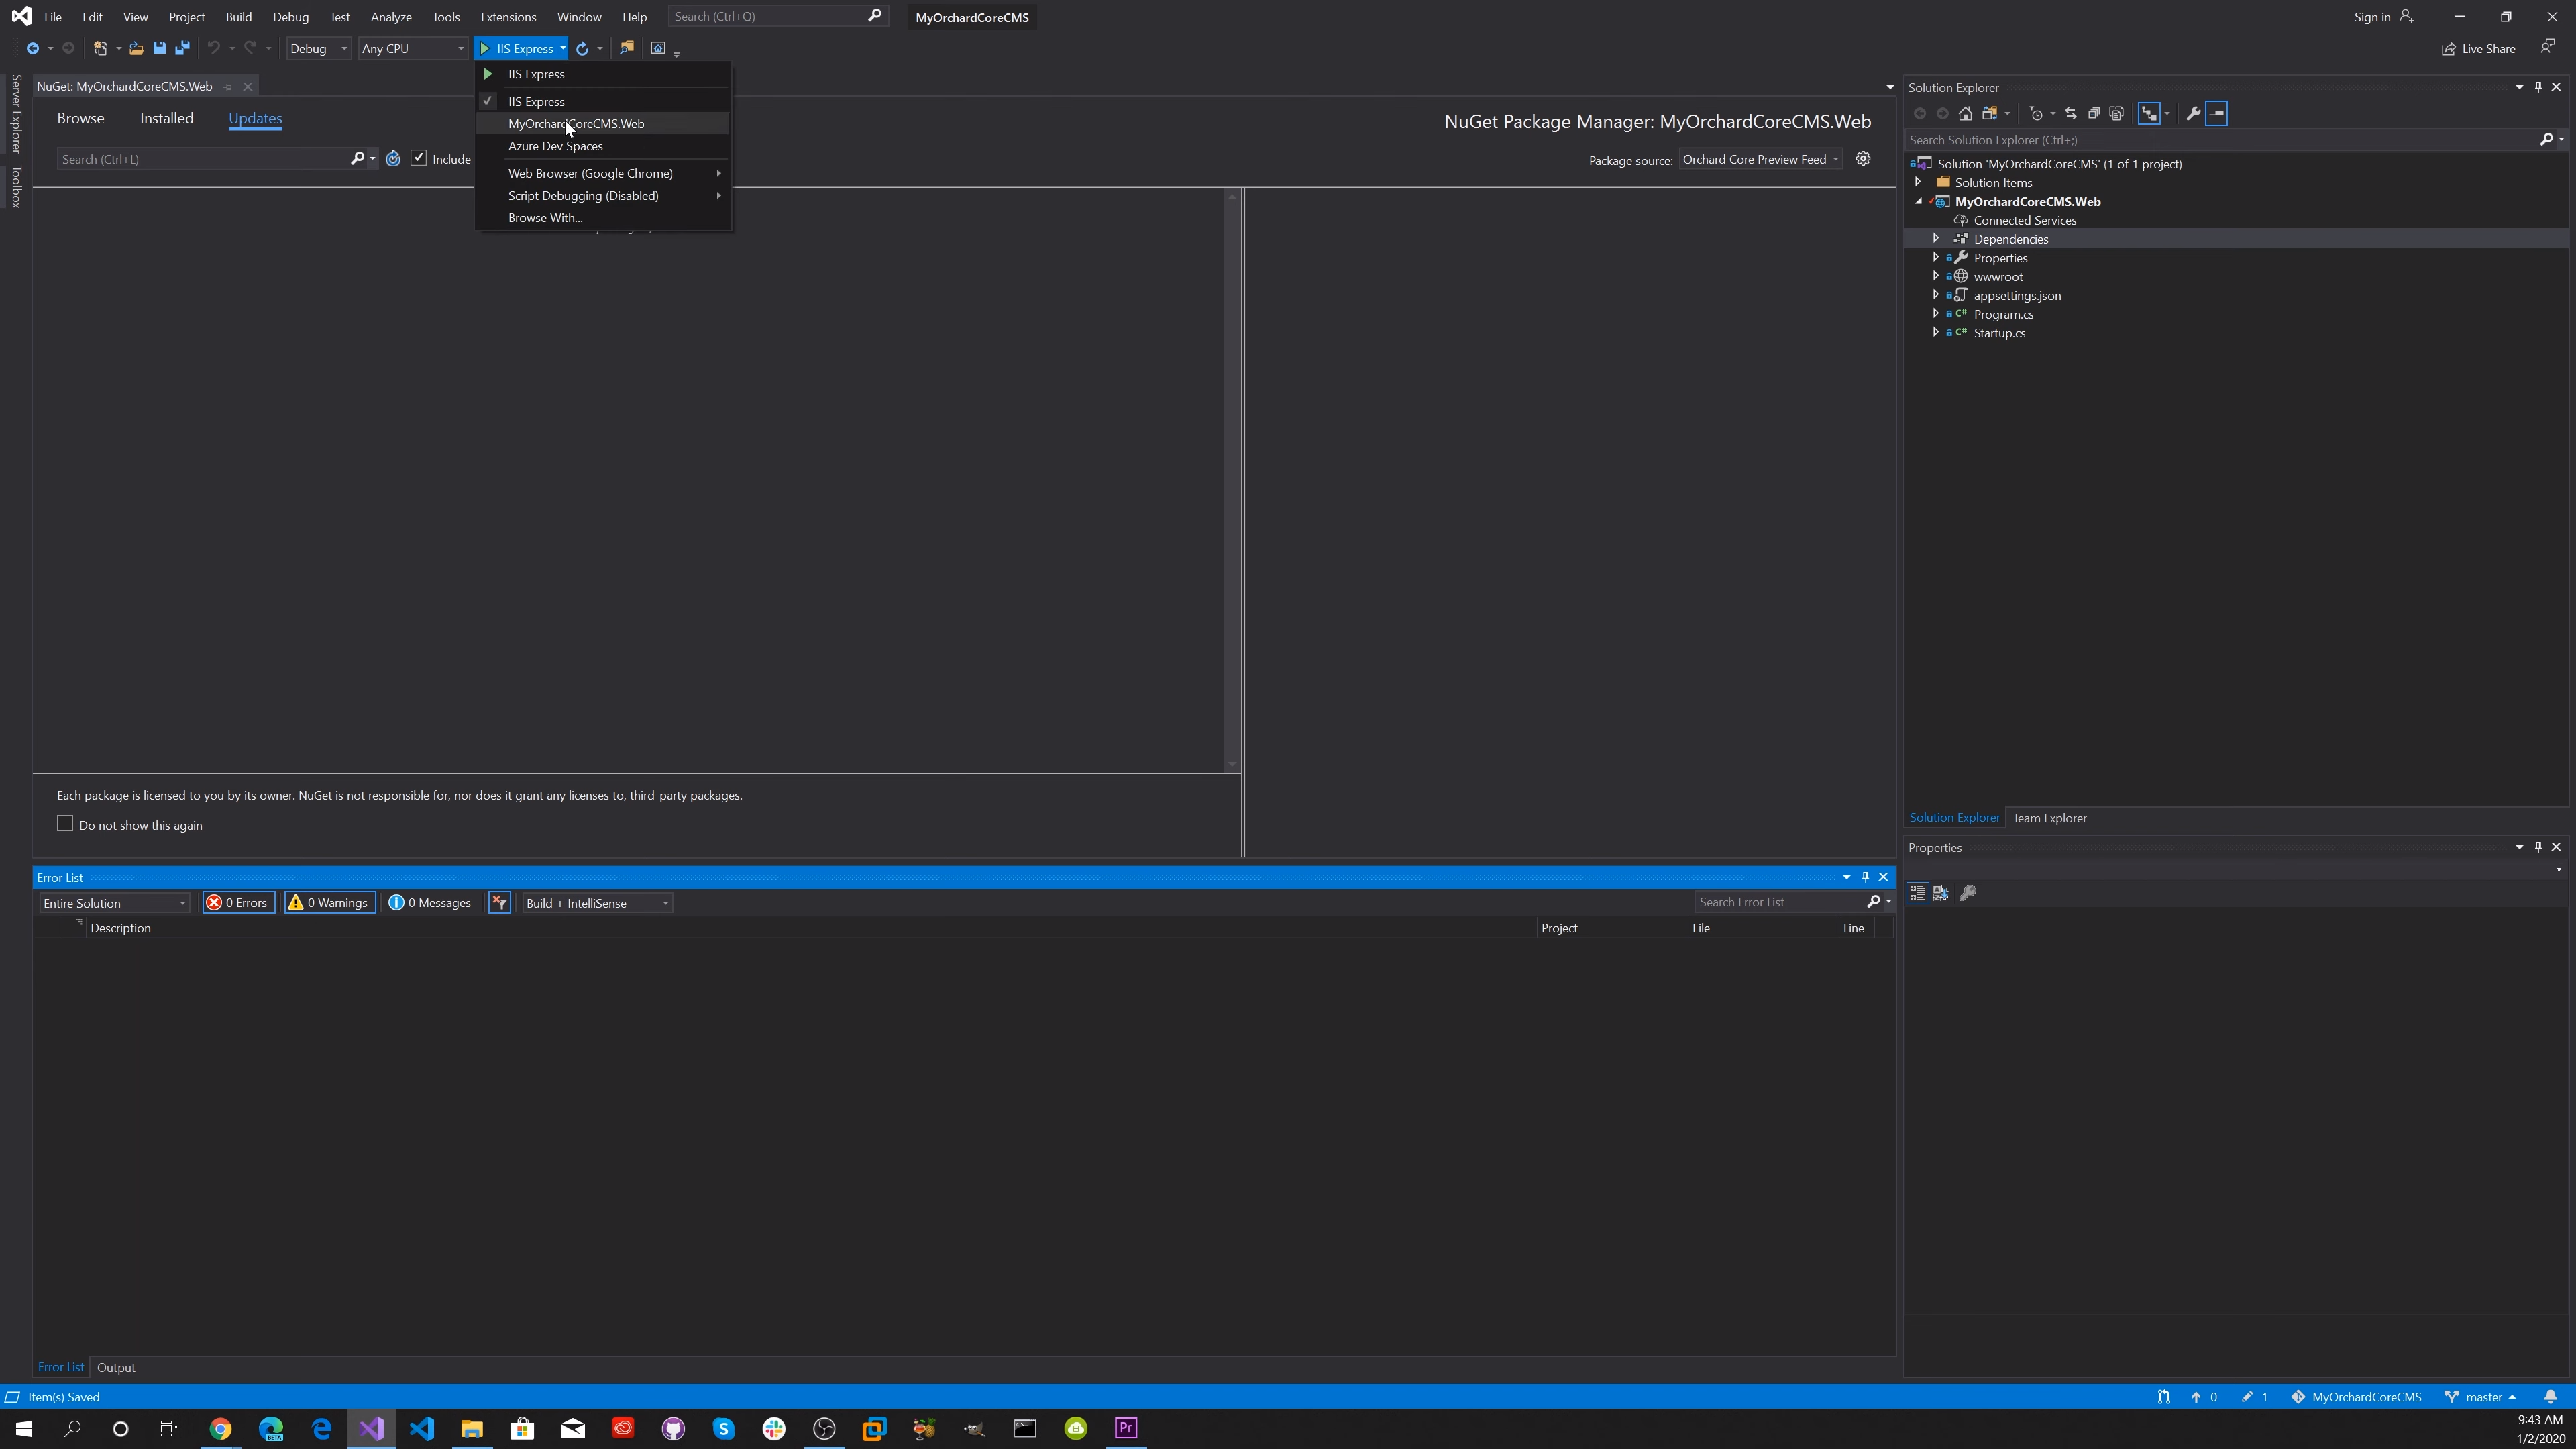Check 'Do not show this again' checkbox

[65, 824]
